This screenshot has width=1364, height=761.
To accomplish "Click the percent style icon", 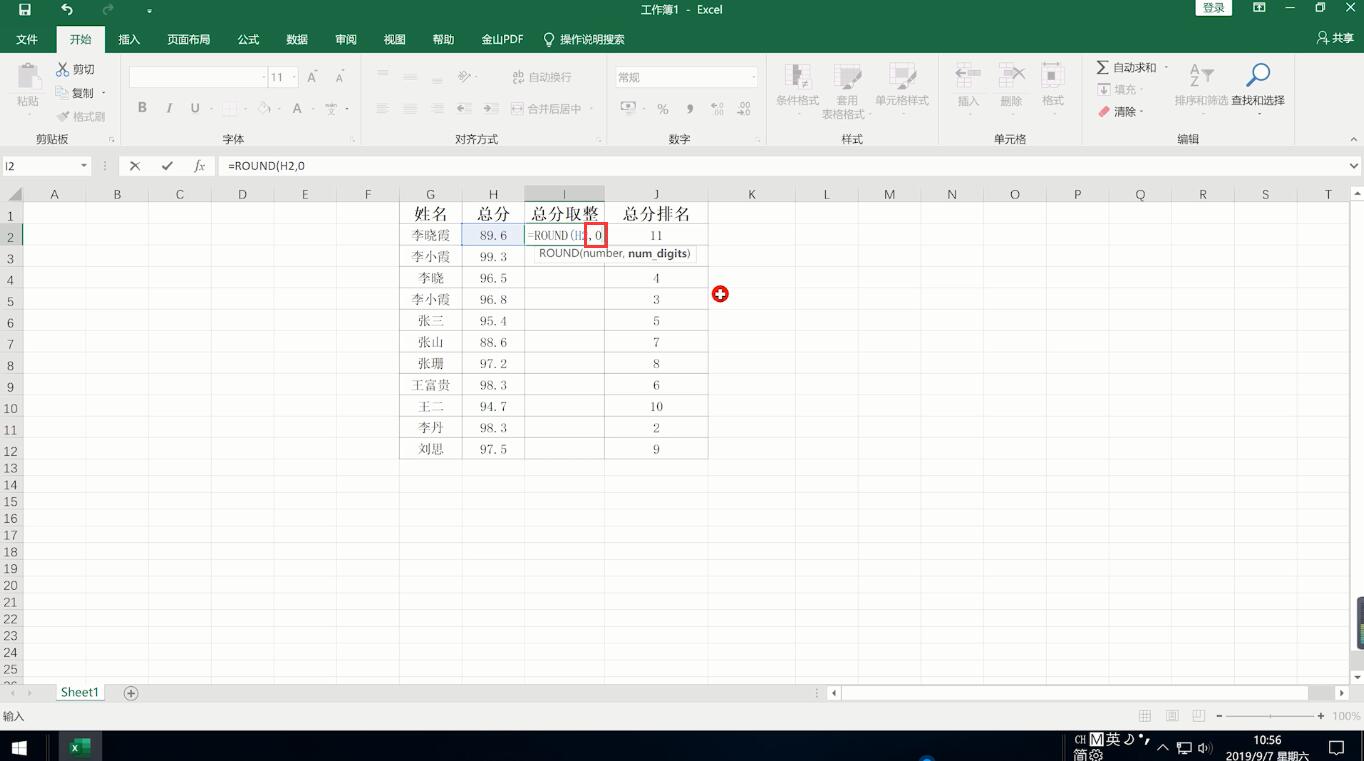I will (x=662, y=108).
